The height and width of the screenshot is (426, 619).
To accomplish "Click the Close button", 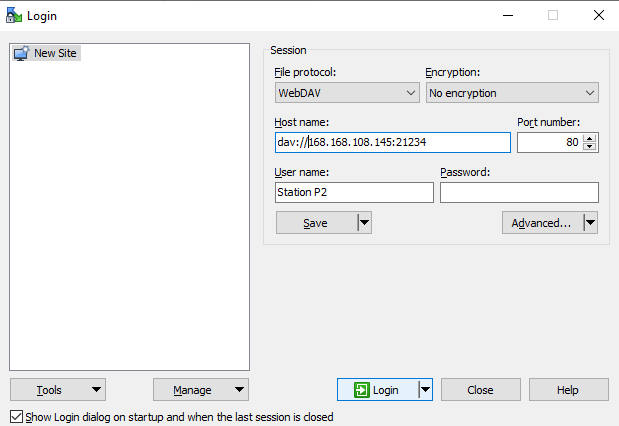I will pos(480,390).
